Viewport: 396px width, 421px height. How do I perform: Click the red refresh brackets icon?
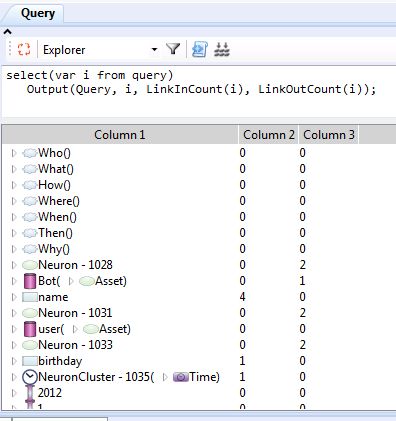(24, 49)
